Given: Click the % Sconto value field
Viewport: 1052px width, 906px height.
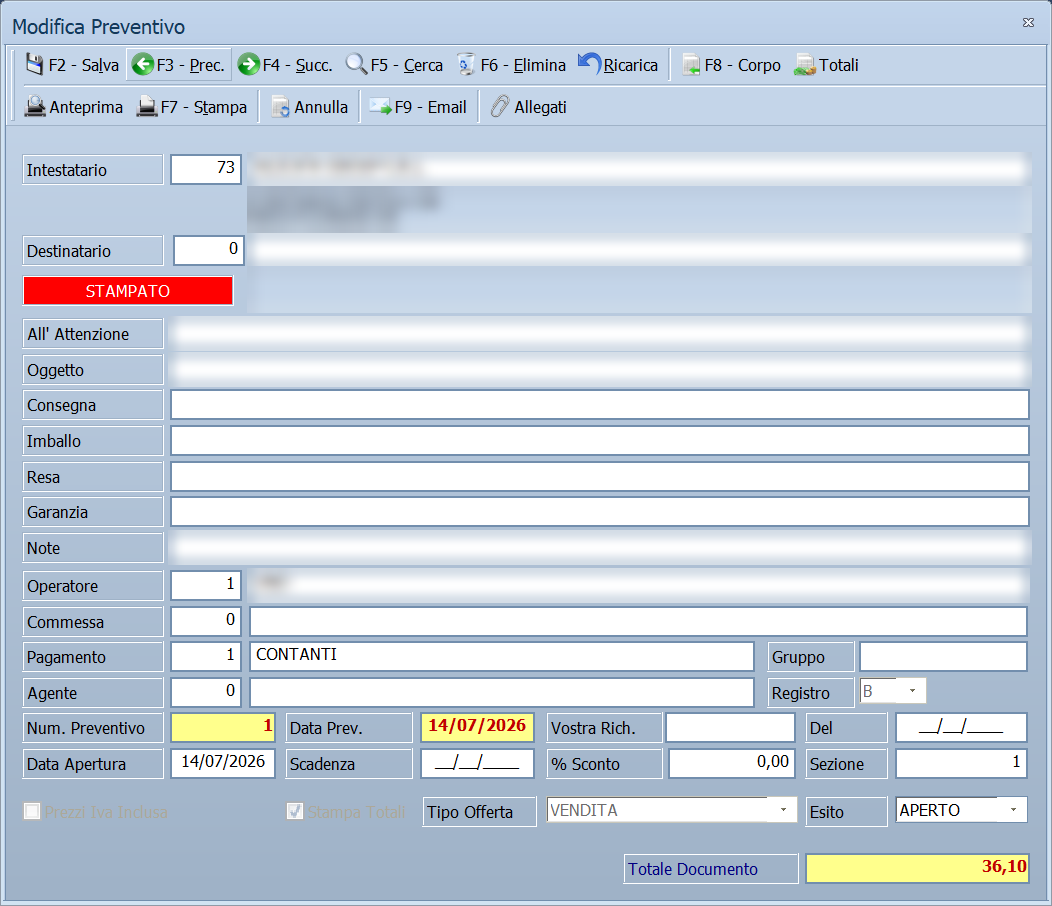Looking at the screenshot, I should tap(732, 764).
